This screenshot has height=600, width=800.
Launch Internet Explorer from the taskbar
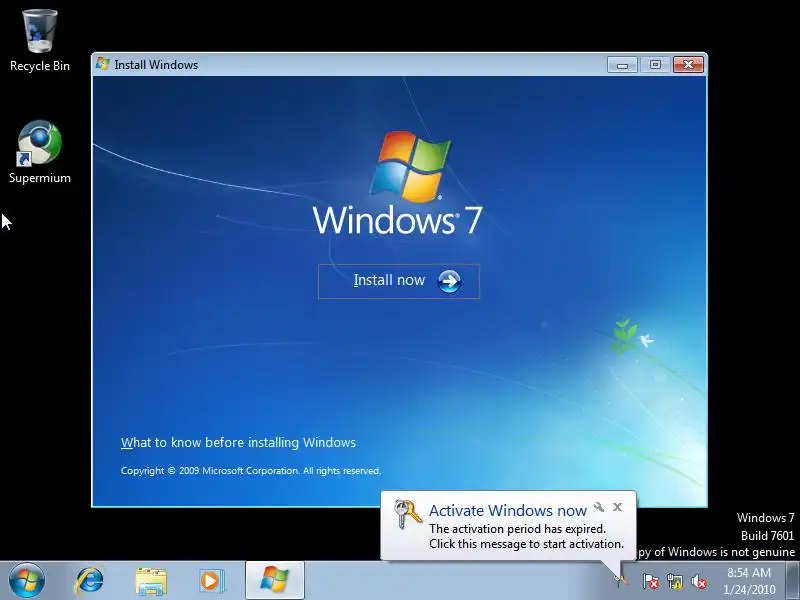click(x=89, y=581)
